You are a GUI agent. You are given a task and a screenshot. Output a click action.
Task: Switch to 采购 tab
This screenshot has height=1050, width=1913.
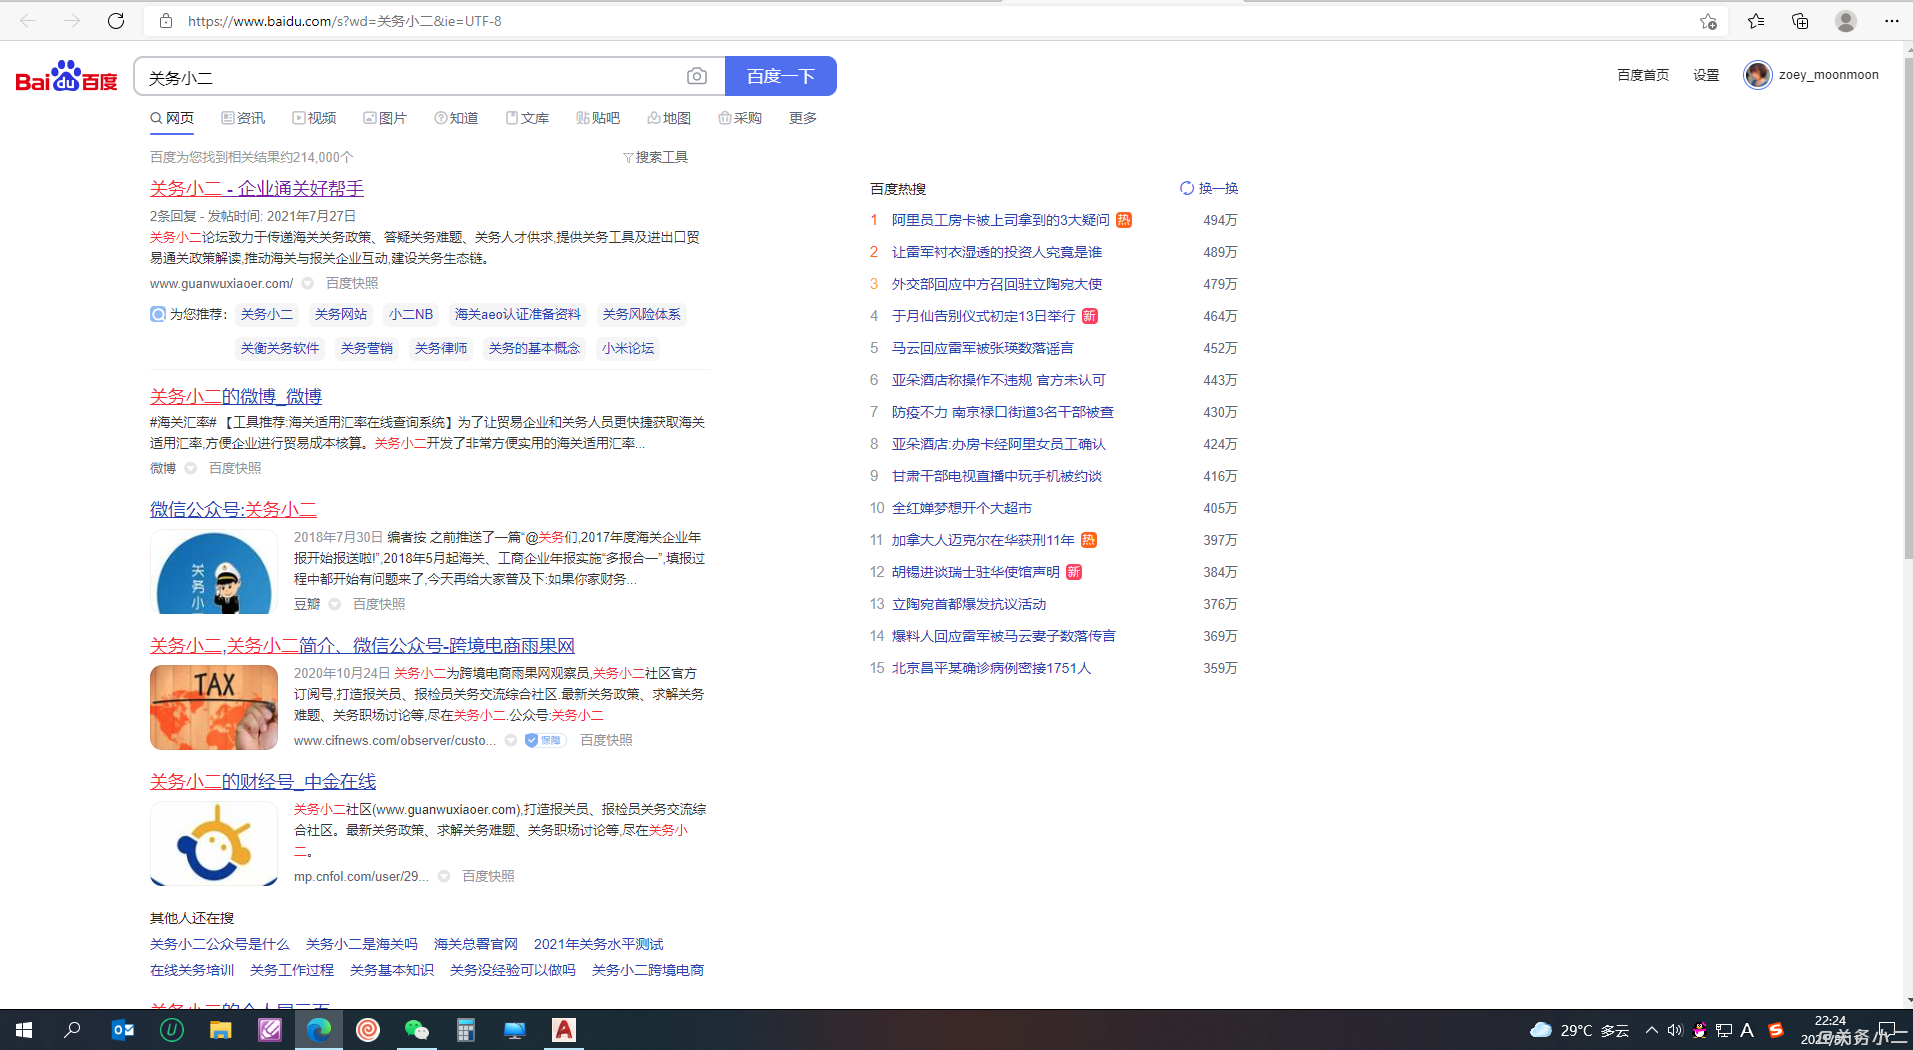[740, 118]
